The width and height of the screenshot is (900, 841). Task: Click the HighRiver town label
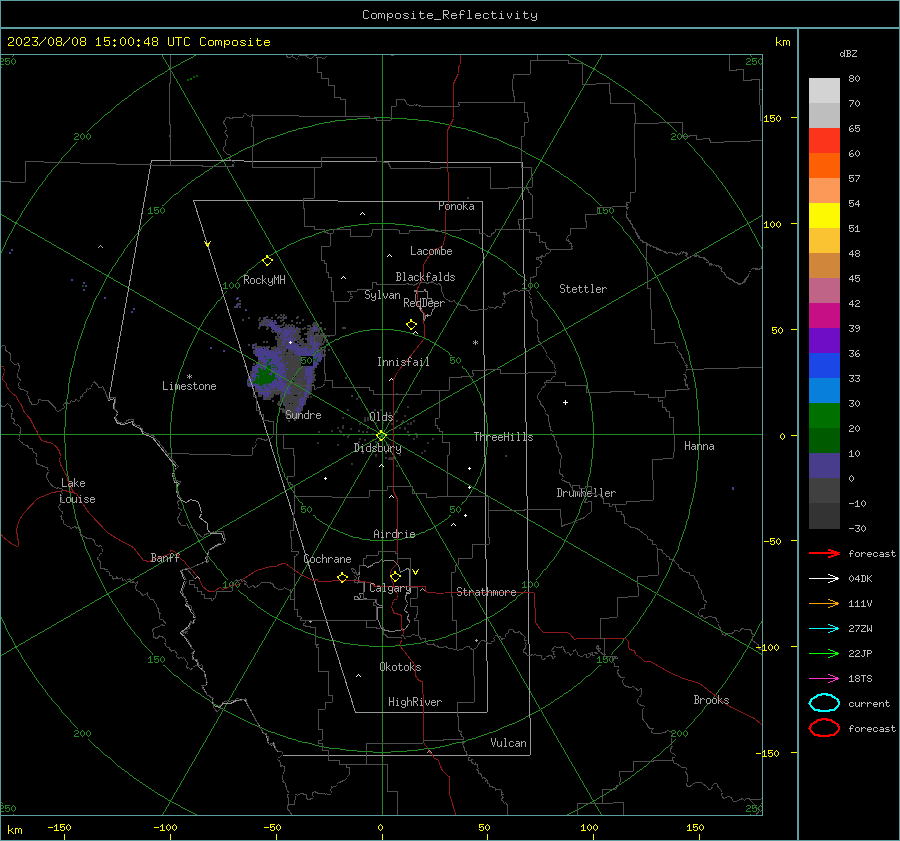[x=415, y=702]
